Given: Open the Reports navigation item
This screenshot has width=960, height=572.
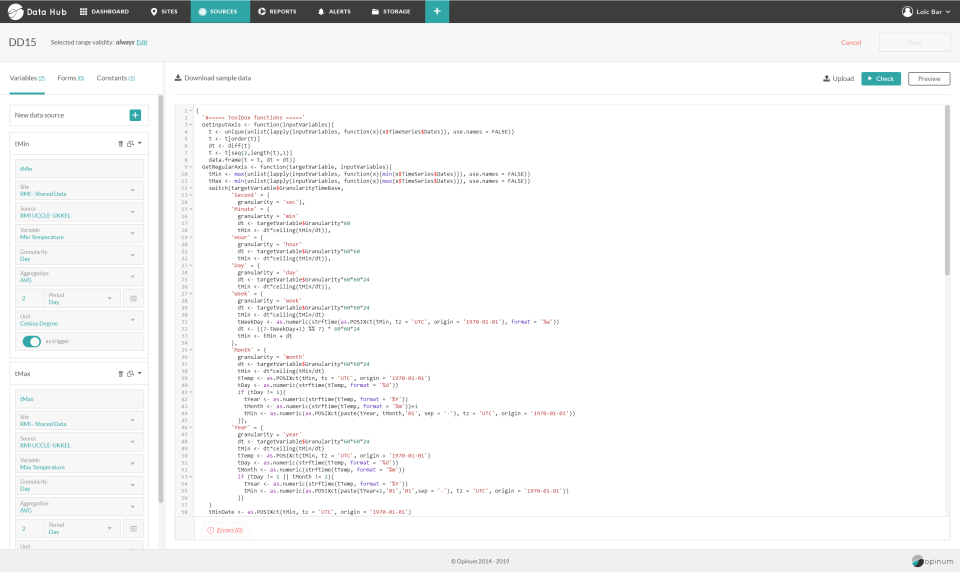Looking at the screenshot, I should pos(277,12).
